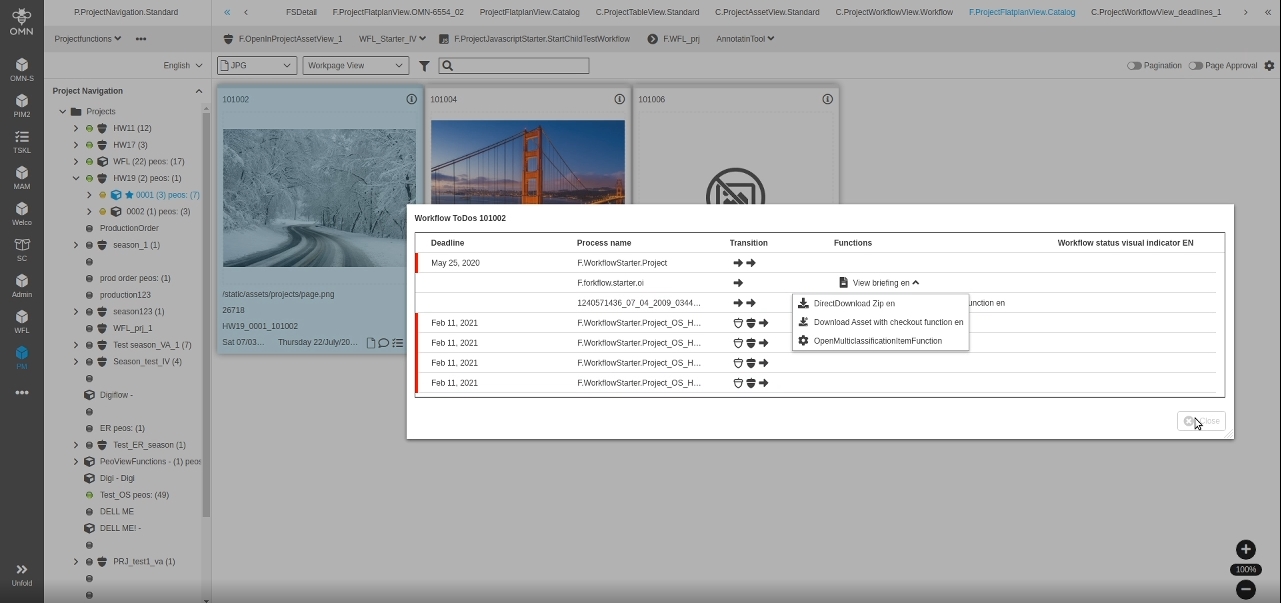The image size is (1281, 603).
Task: Click the zoom out minus button
Action: [x=1245, y=589]
